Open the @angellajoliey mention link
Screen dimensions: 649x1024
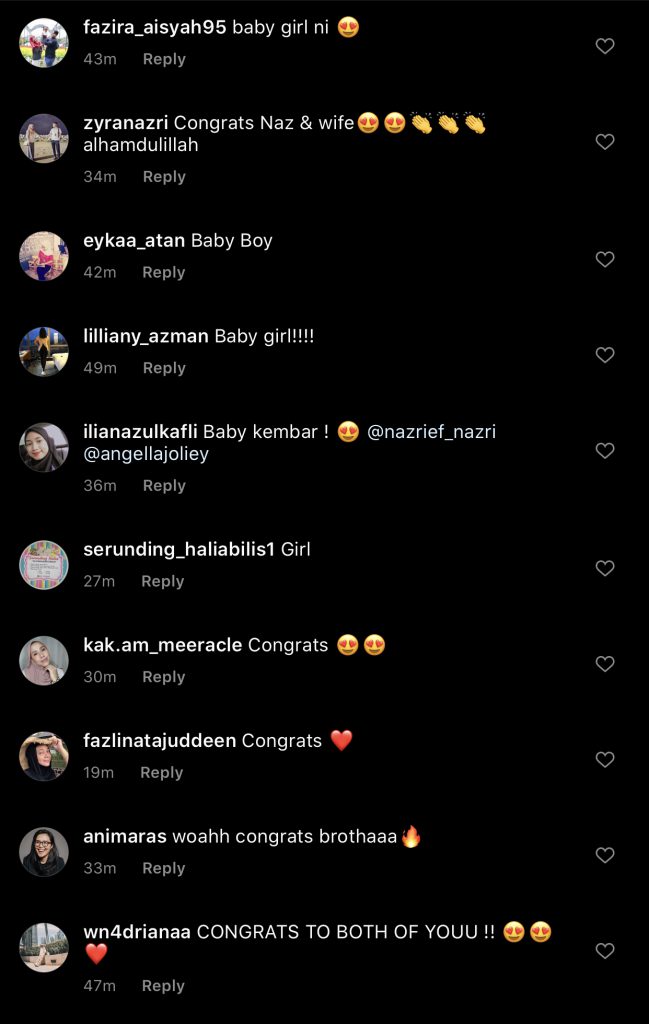pos(146,454)
